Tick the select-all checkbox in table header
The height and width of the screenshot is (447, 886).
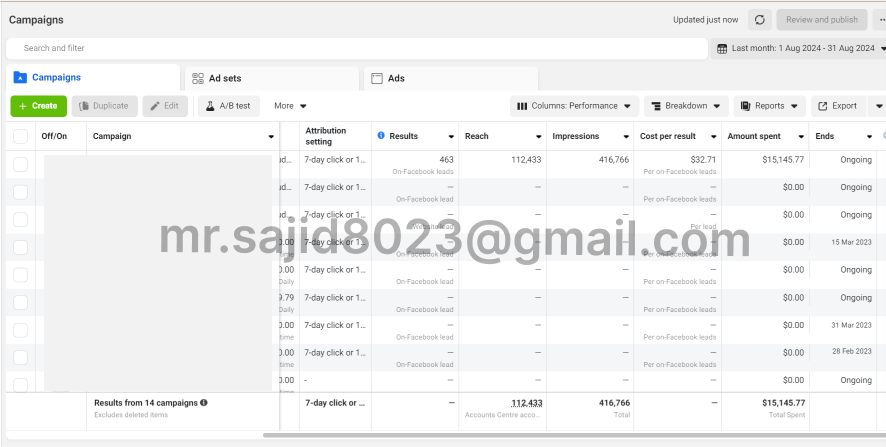point(21,136)
